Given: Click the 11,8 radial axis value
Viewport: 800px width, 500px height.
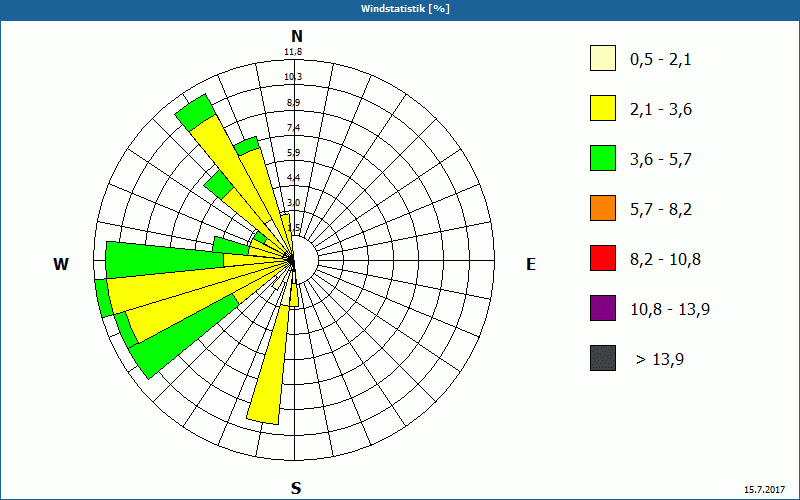Looking at the screenshot, I should (x=293, y=52).
